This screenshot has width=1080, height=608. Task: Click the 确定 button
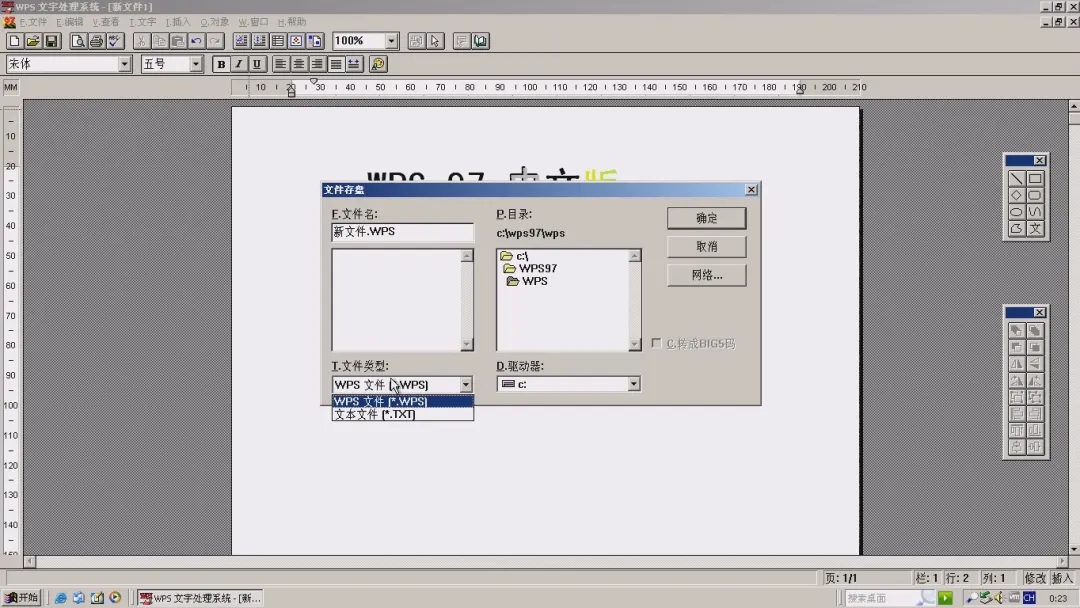pyautogui.click(x=706, y=218)
